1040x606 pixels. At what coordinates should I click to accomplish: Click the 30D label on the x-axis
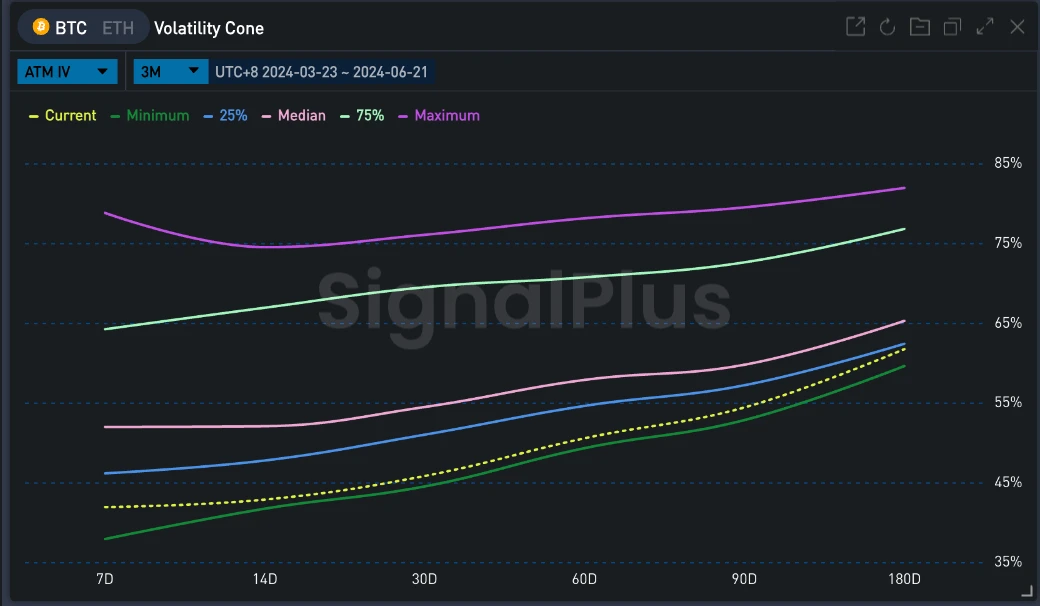coord(424,579)
